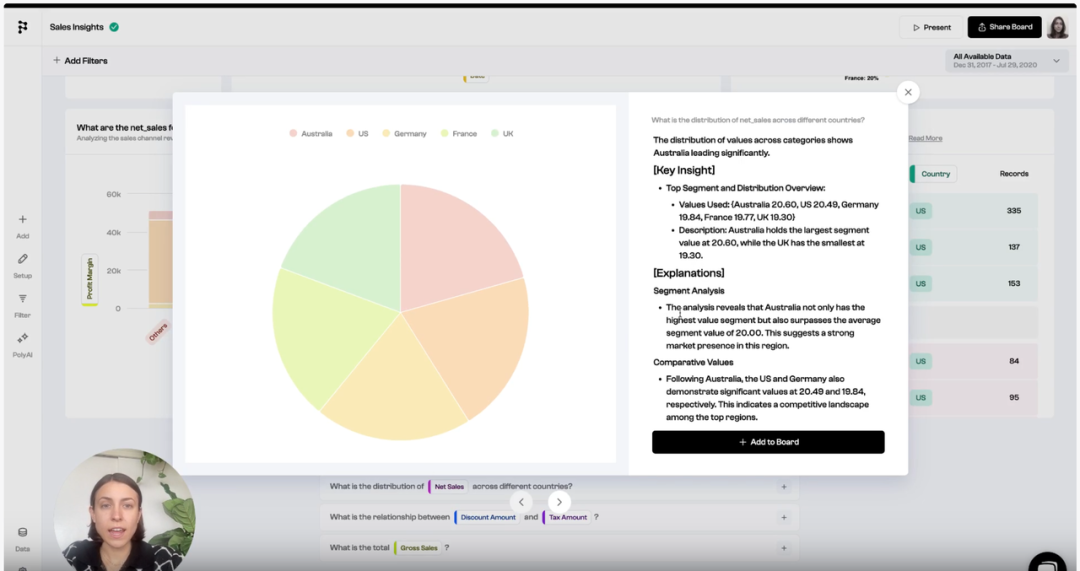
Task: Click the Add to Board button
Action: [768, 442]
